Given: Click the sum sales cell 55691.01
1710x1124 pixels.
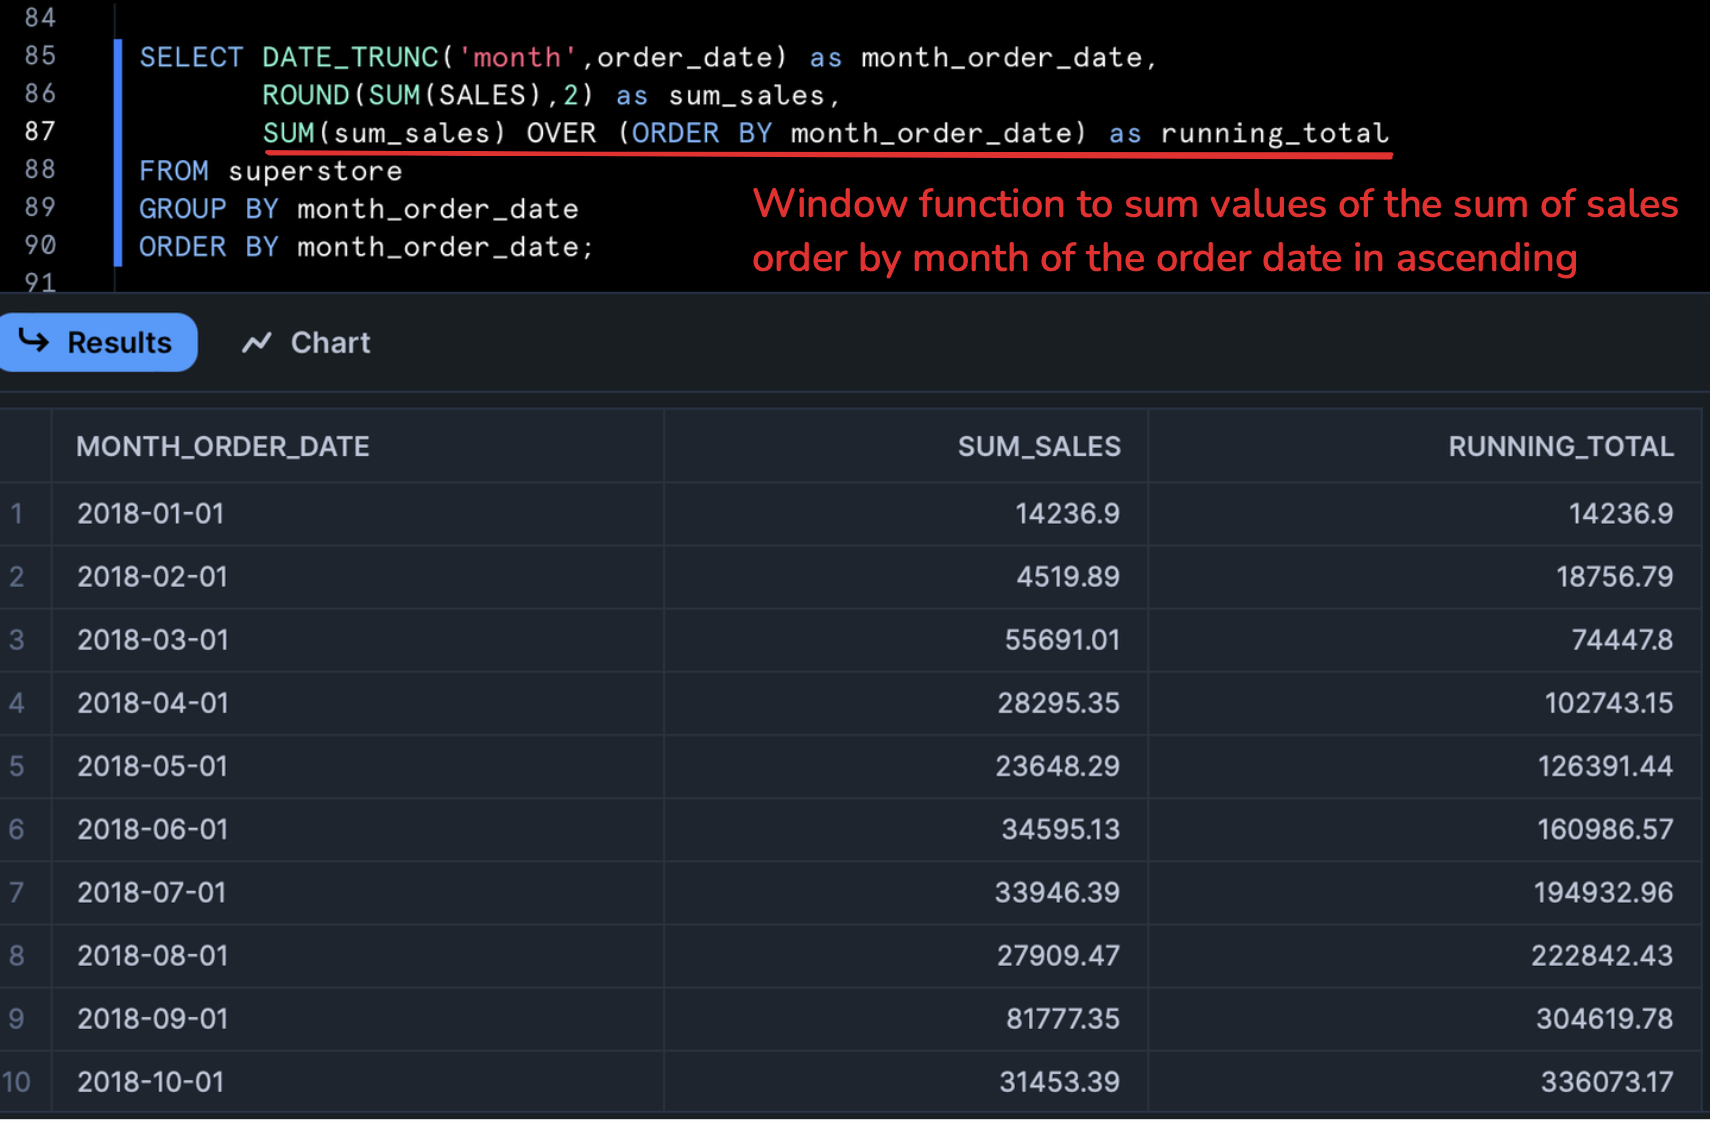Looking at the screenshot, I should [1062, 640].
